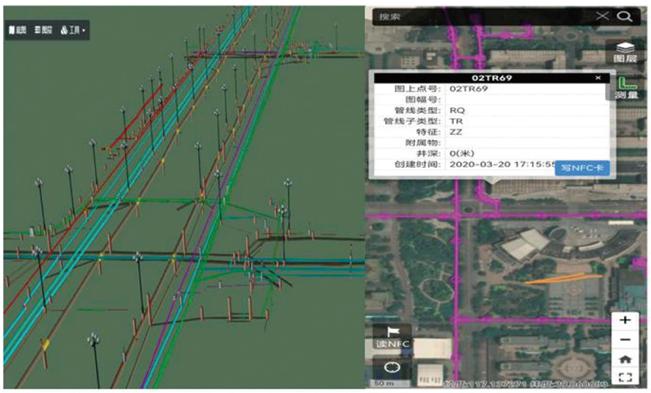The height and width of the screenshot is (393, 651).
Task: Toggle fullscreen map view
Action: point(625,377)
